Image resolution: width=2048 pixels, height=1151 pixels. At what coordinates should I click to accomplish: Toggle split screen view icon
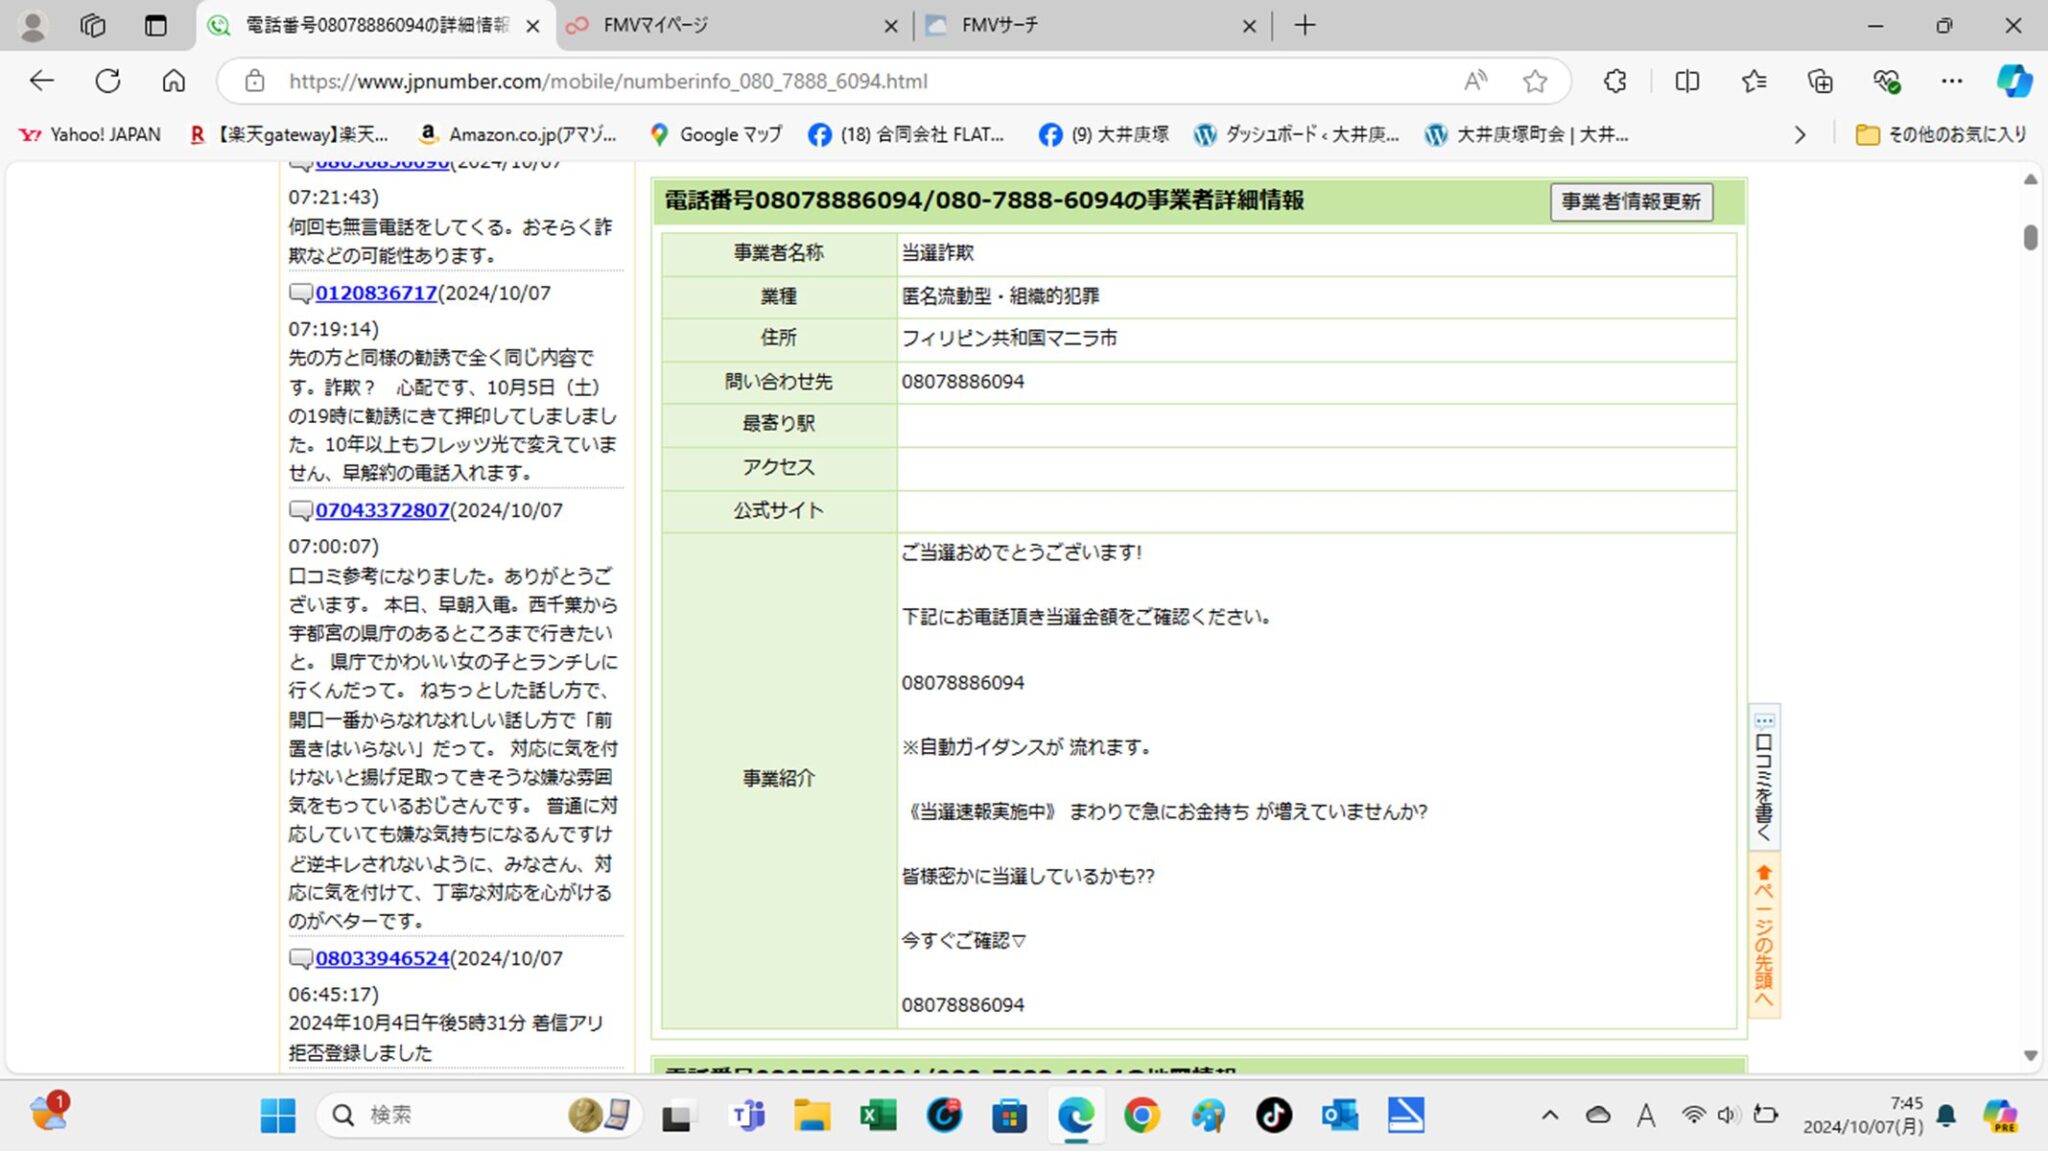coord(1687,81)
